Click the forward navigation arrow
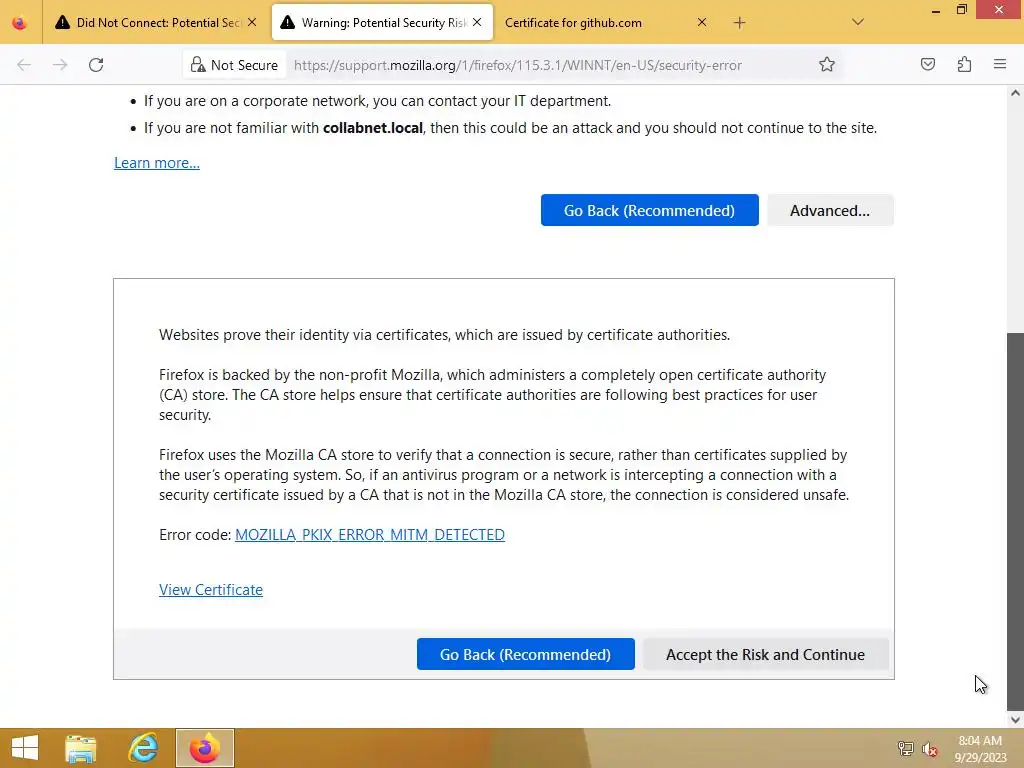Image resolution: width=1024 pixels, height=768 pixels. click(x=60, y=65)
